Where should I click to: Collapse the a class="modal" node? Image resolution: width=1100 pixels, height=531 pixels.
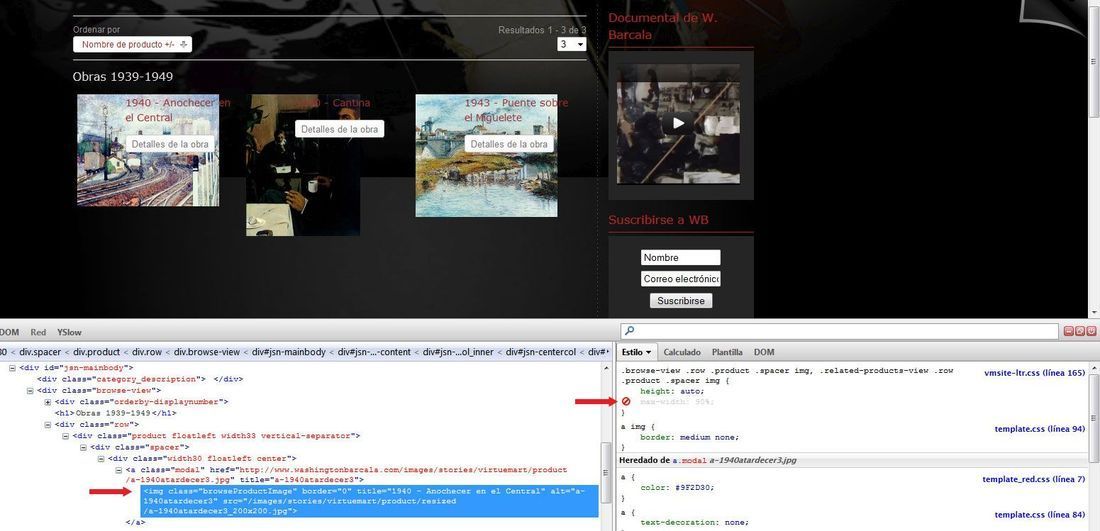(x=119, y=470)
